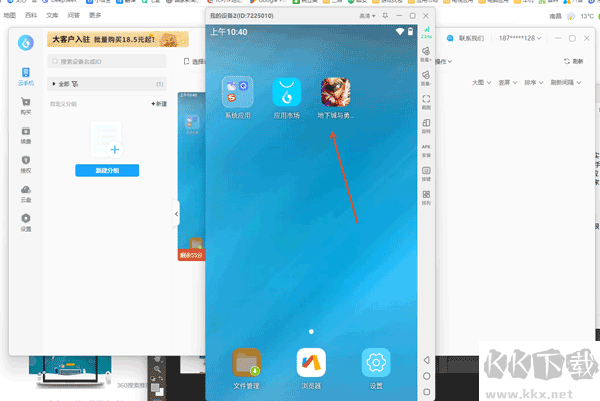Open the 浏览器 app in the phone dock
The height and width of the screenshot is (401, 600).
(x=311, y=368)
